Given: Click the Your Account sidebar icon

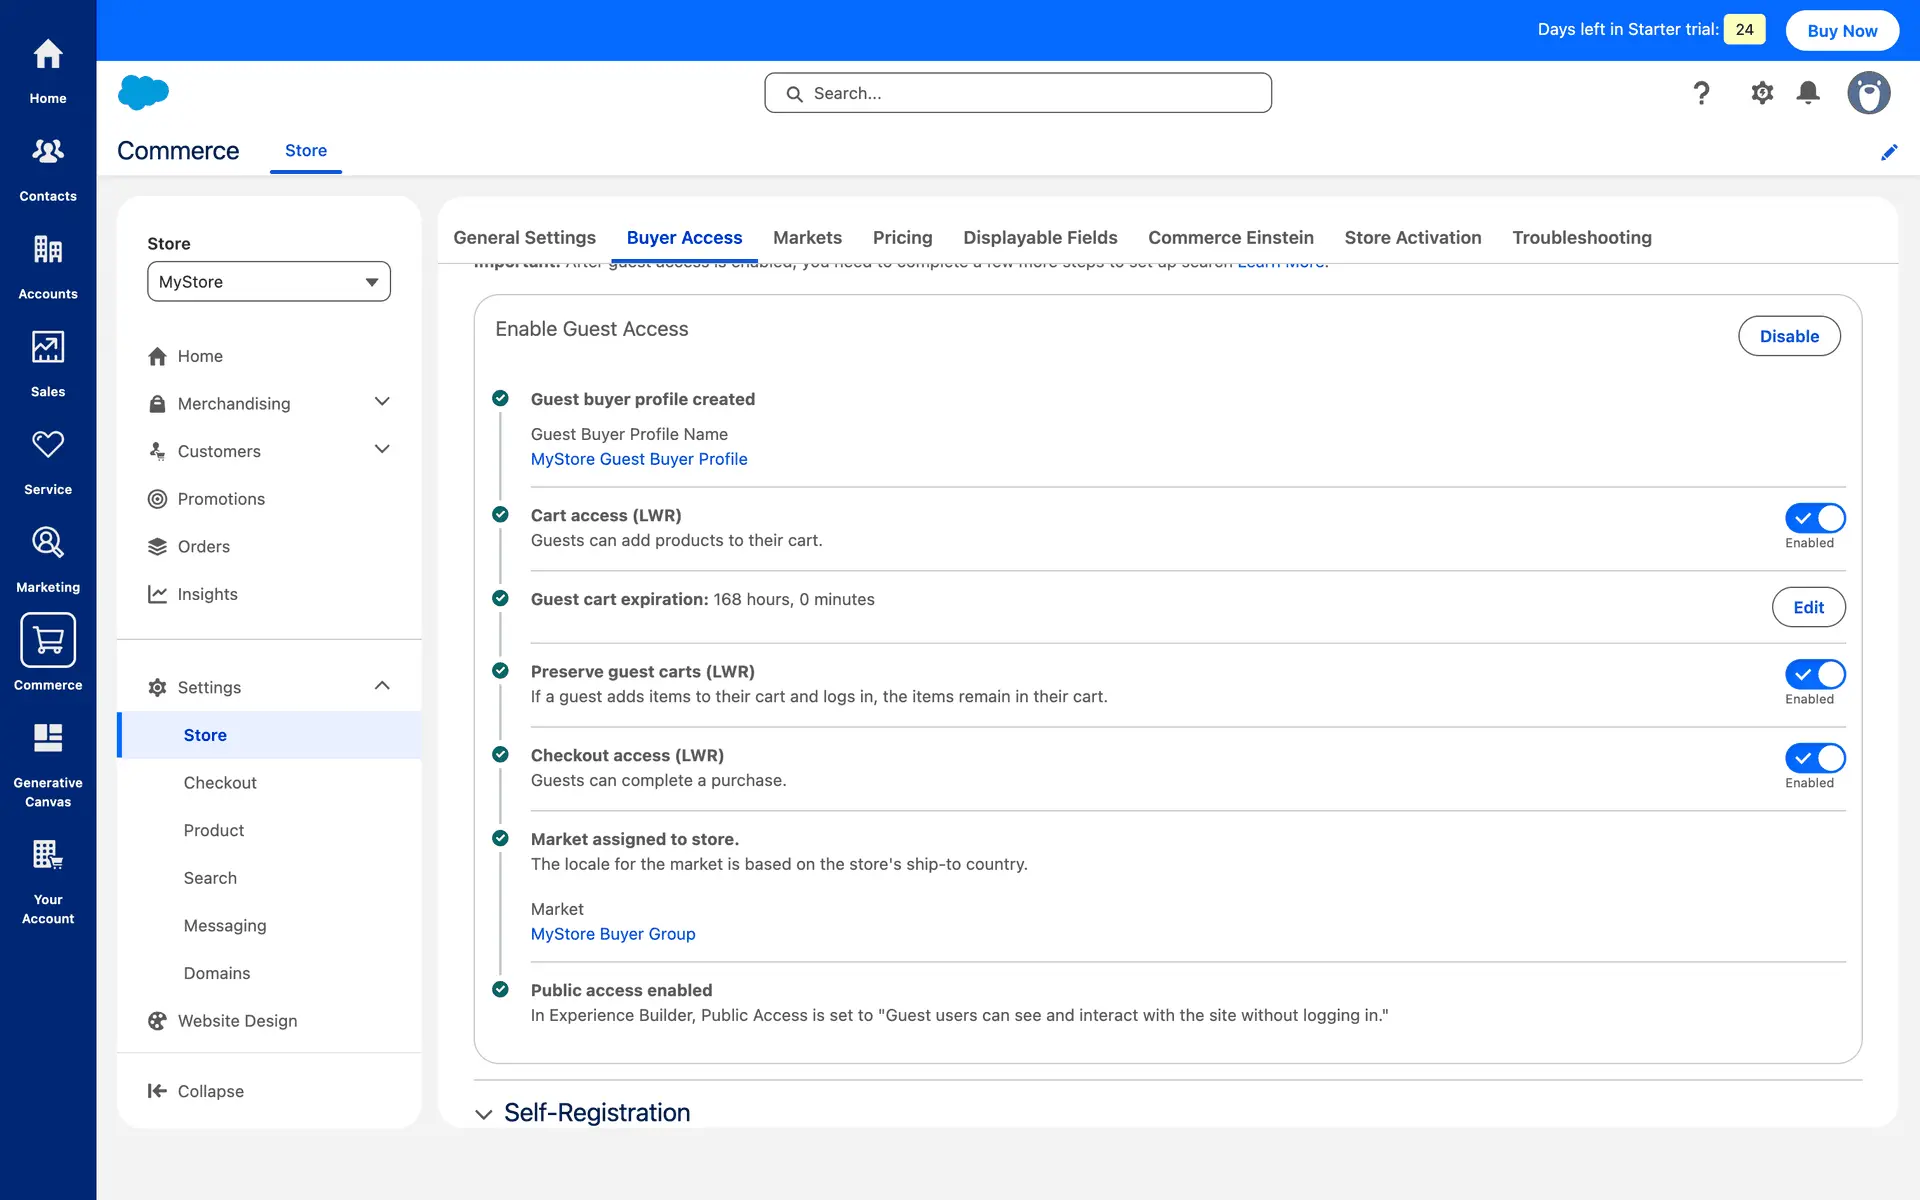Looking at the screenshot, I should click(x=47, y=856).
